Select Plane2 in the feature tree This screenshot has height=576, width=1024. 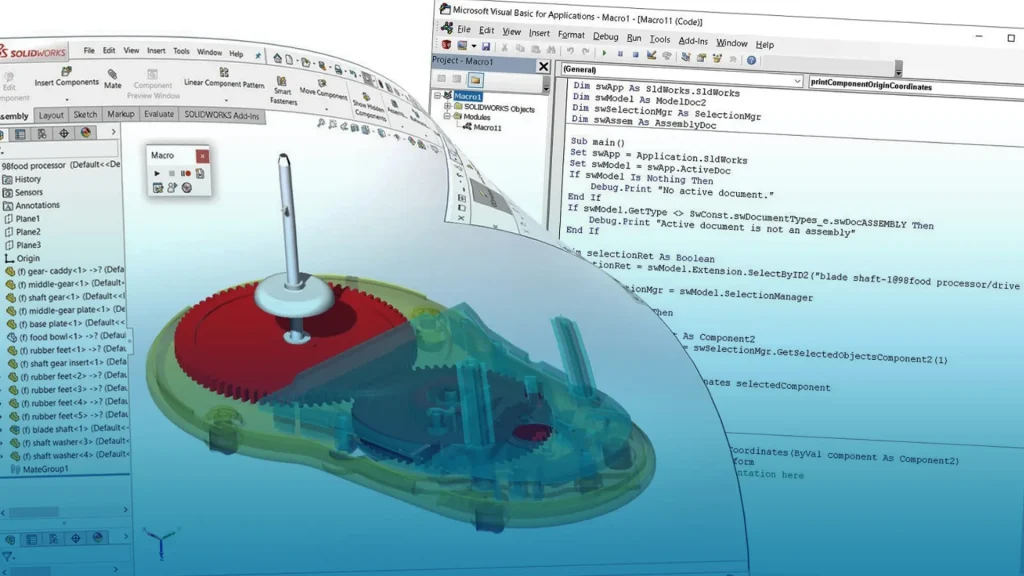(x=23, y=232)
